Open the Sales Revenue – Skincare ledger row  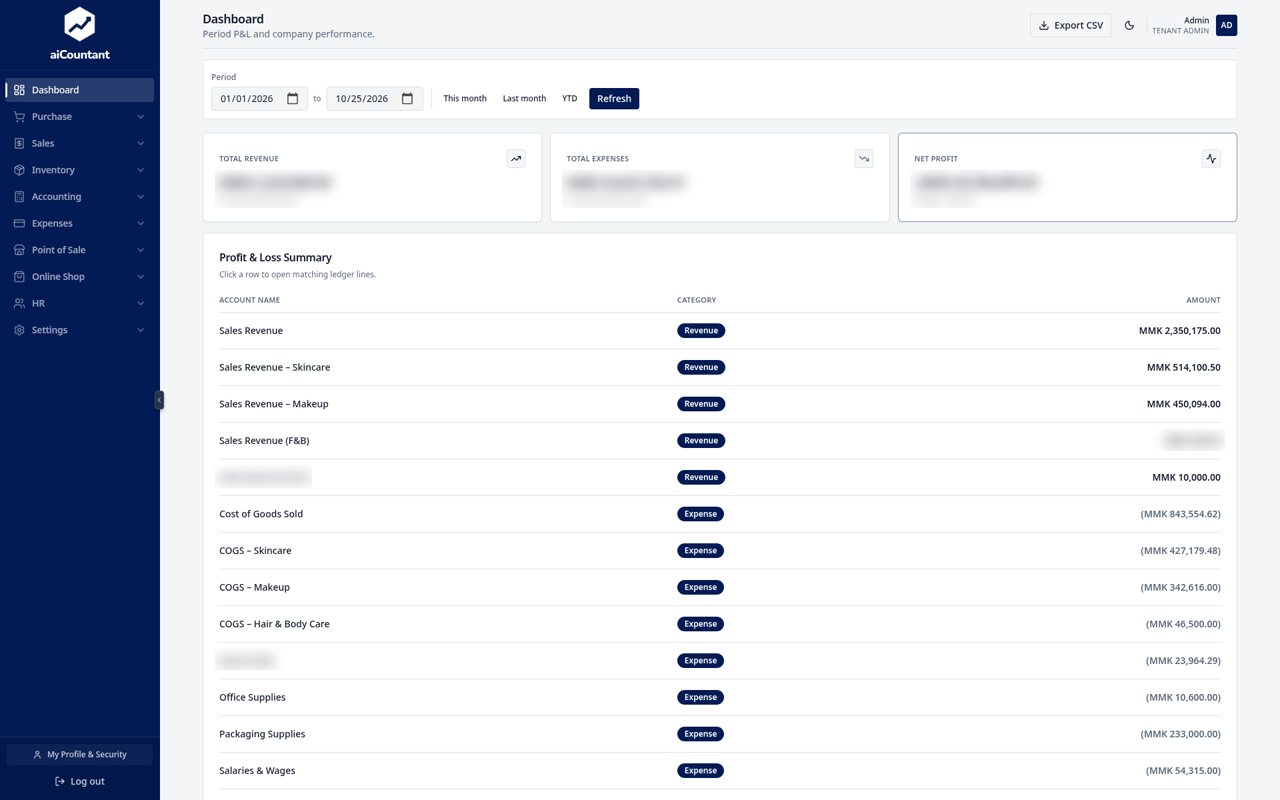720,367
